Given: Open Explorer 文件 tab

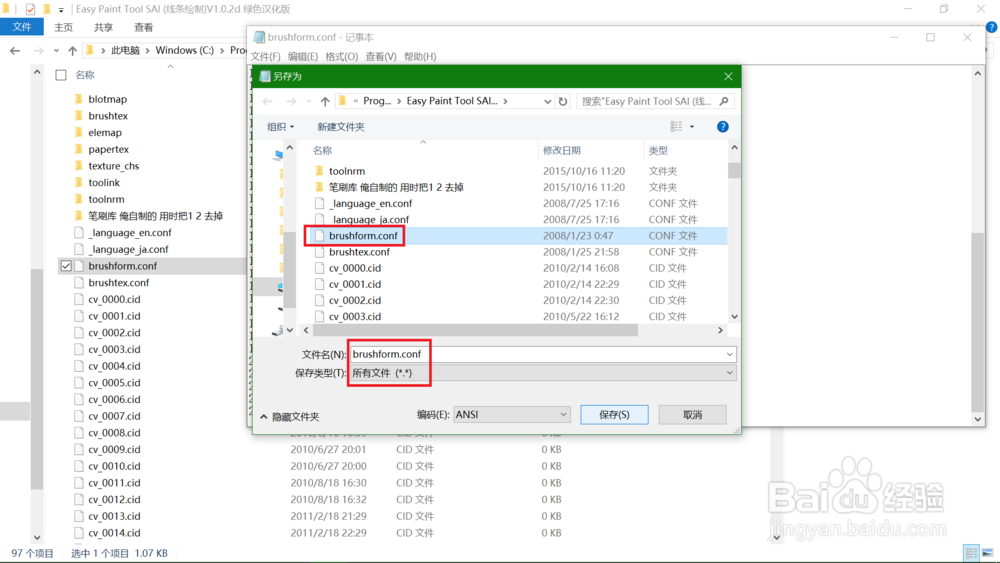Looking at the screenshot, I should [22, 27].
